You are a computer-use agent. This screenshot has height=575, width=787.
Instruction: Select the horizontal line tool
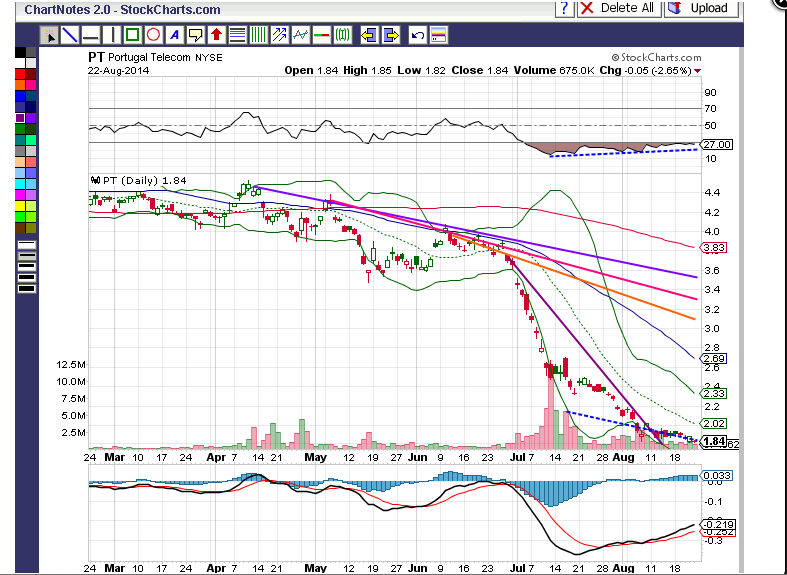click(x=90, y=35)
